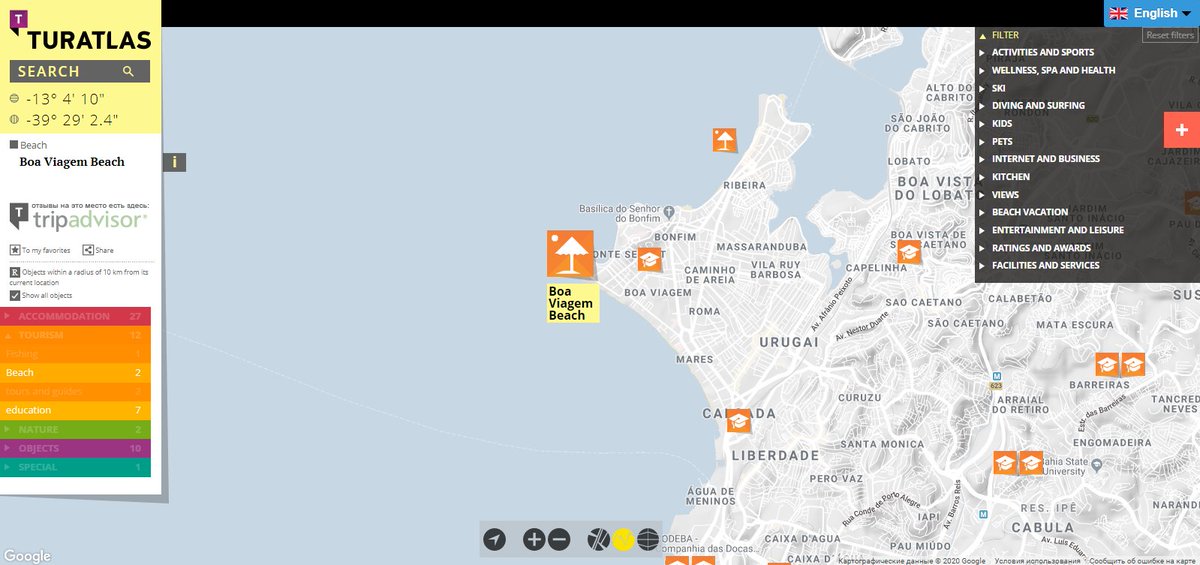Open the yellow info "i" tab

(x=175, y=162)
